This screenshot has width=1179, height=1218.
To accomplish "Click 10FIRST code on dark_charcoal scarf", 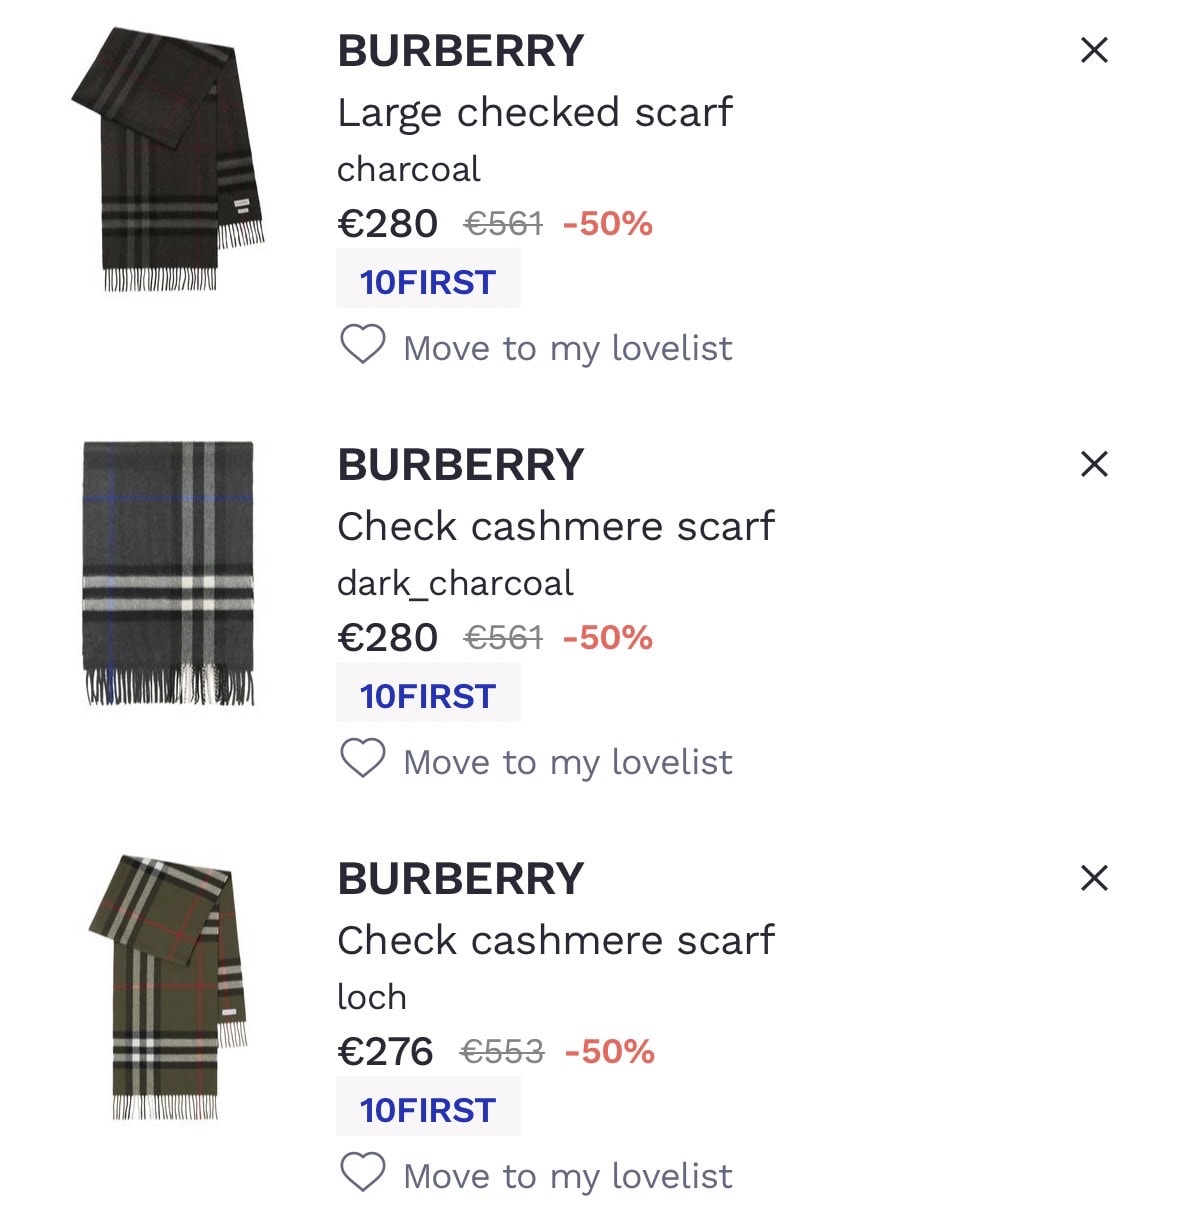I will coord(428,696).
